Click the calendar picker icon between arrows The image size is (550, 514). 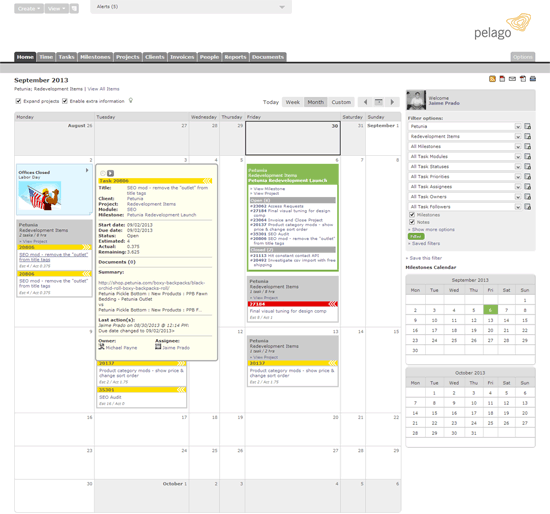pyautogui.click(x=378, y=102)
